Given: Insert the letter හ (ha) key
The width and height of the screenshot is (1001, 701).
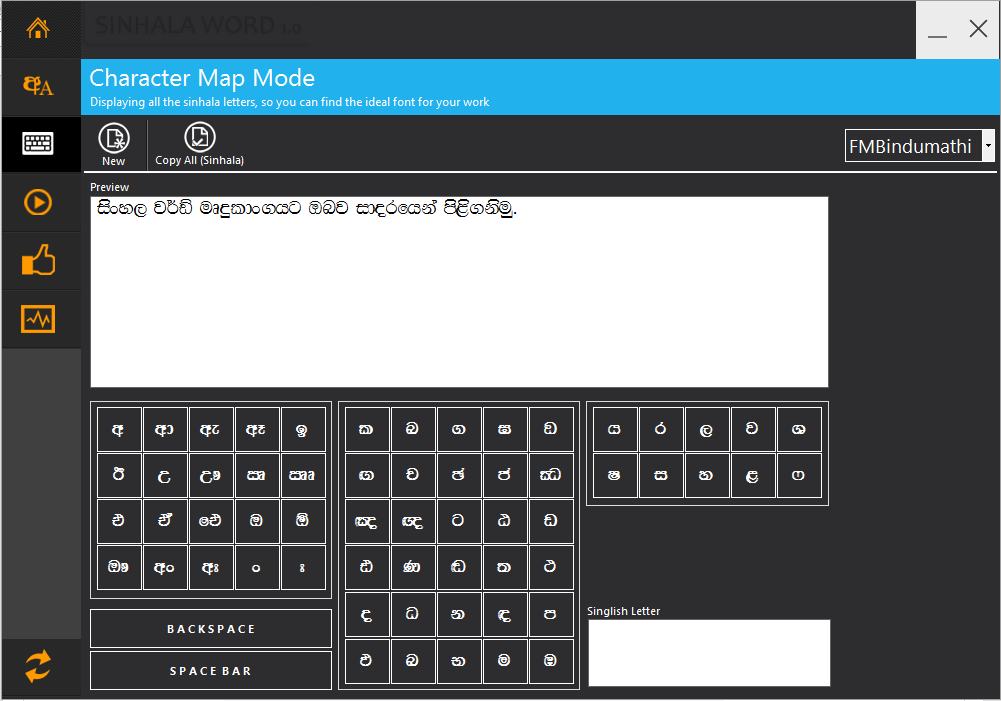Looking at the screenshot, I should point(707,475).
